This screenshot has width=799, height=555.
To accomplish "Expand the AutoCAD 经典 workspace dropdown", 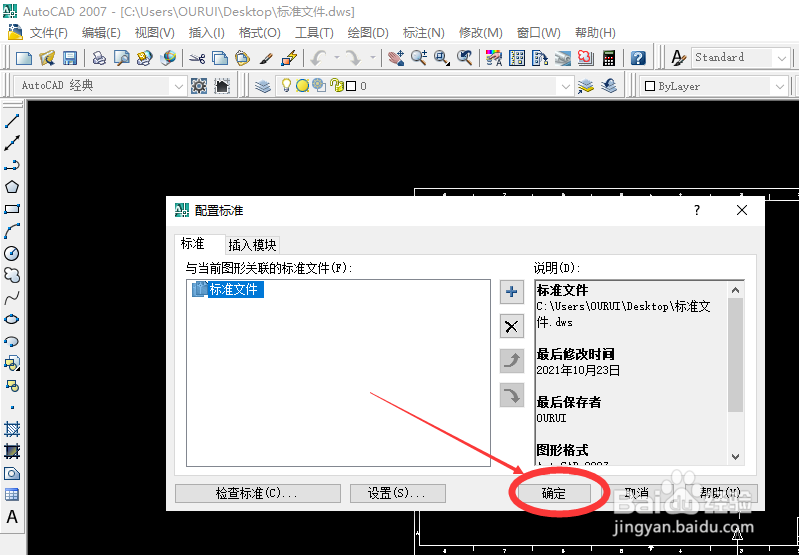I will 178,86.
